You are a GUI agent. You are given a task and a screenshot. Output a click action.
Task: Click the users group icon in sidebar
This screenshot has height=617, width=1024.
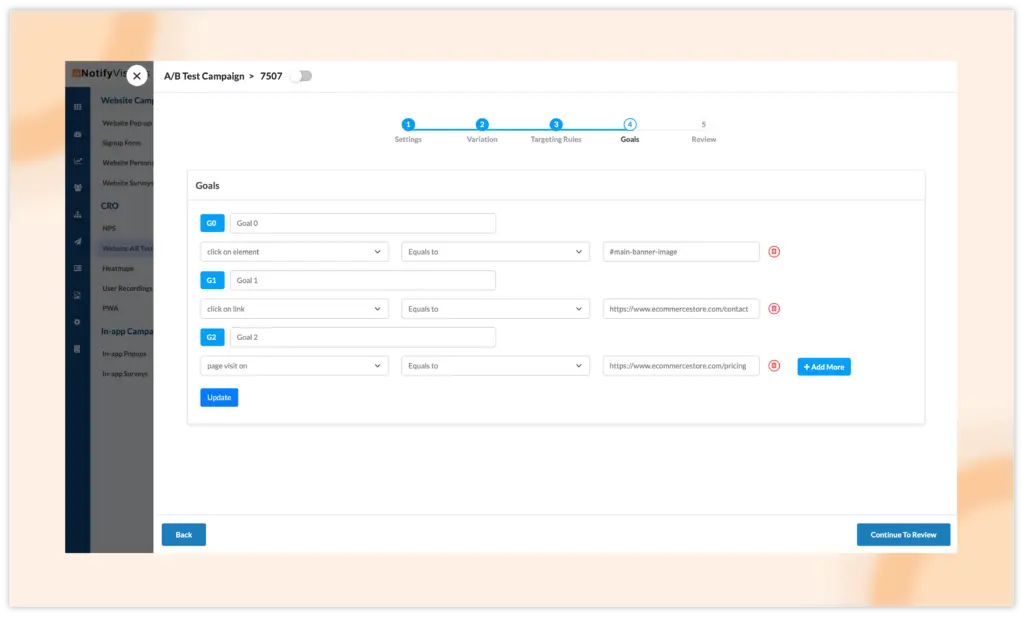[x=78, y=188]
